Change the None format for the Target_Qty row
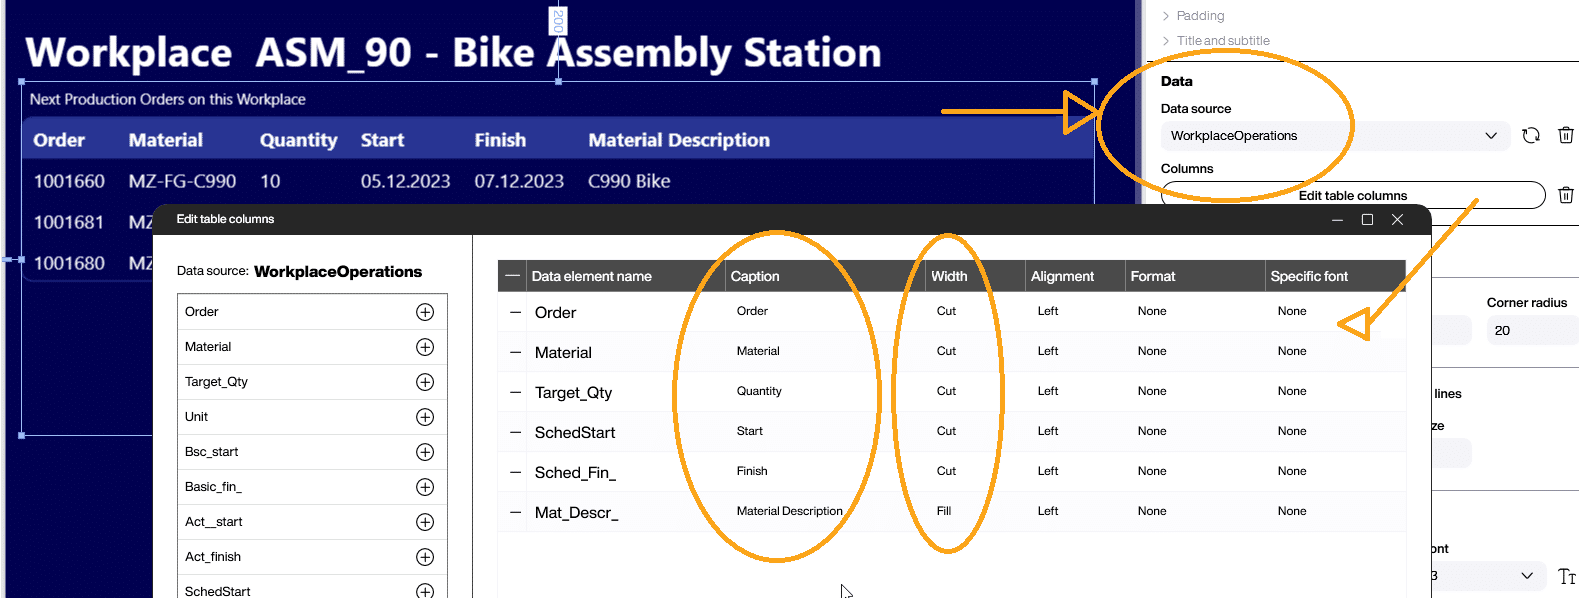Image resolution: width=1579 pixels, height=598 pixels. coord(1152,391)
